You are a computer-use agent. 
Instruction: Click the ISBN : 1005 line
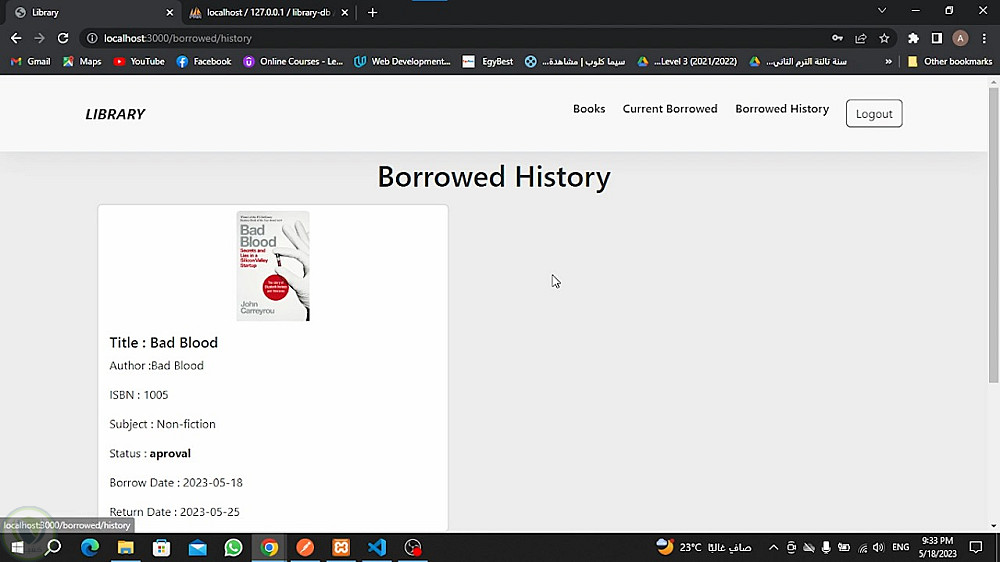[x=138, y=395]
